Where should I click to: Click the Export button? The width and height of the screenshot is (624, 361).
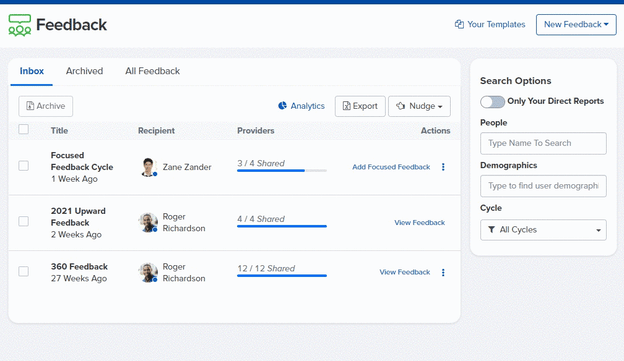[360, 106]
